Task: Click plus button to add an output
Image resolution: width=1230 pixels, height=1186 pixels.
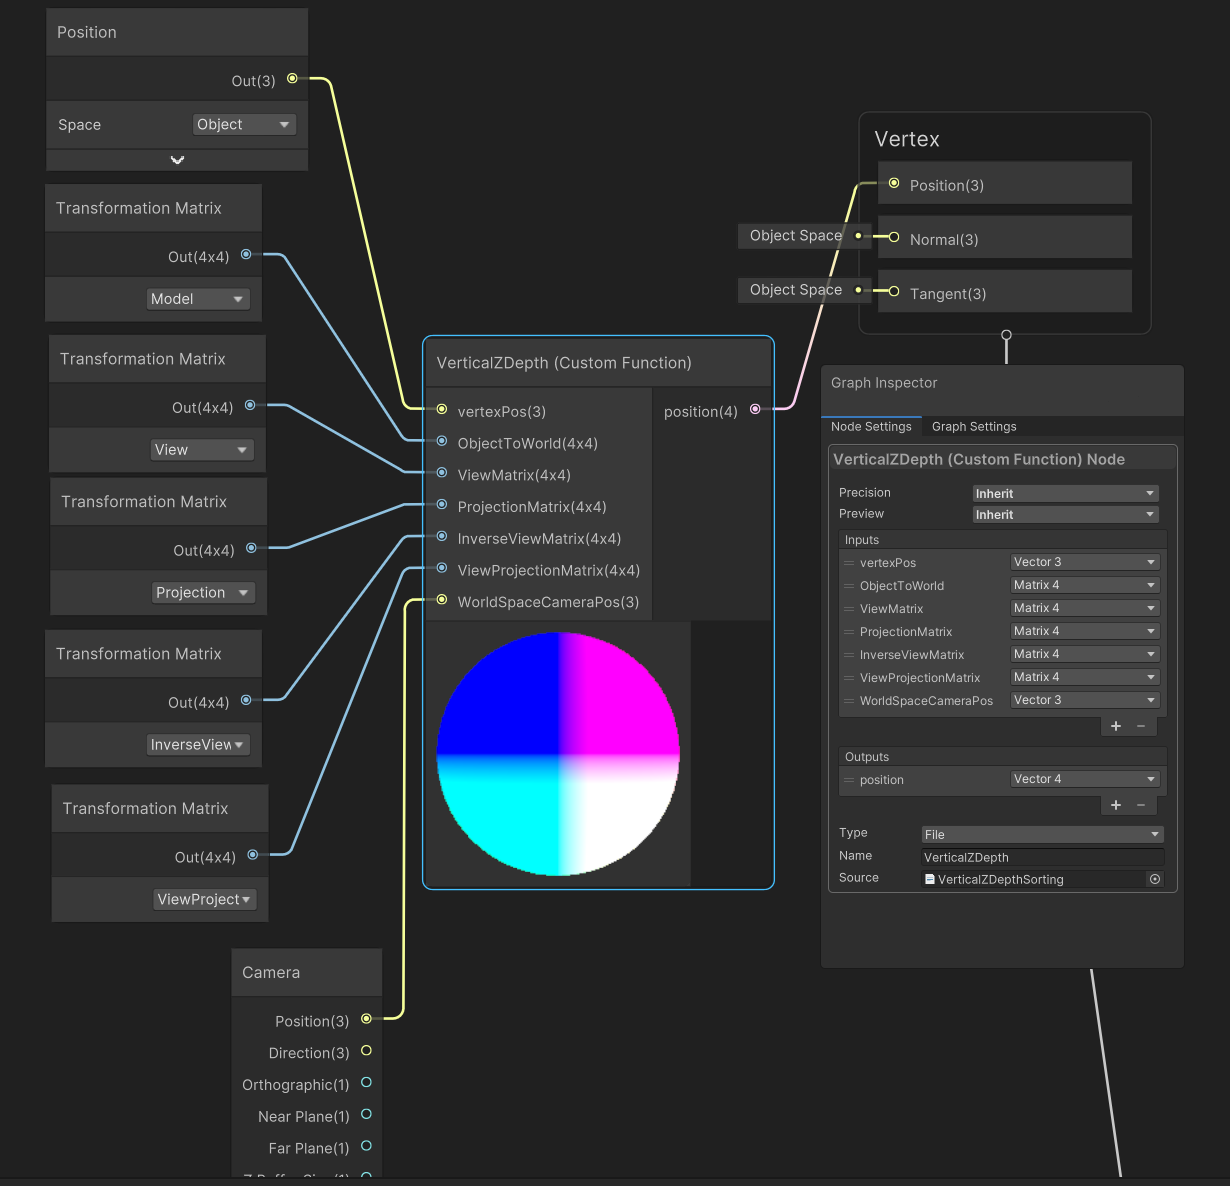Action: 1115,804
